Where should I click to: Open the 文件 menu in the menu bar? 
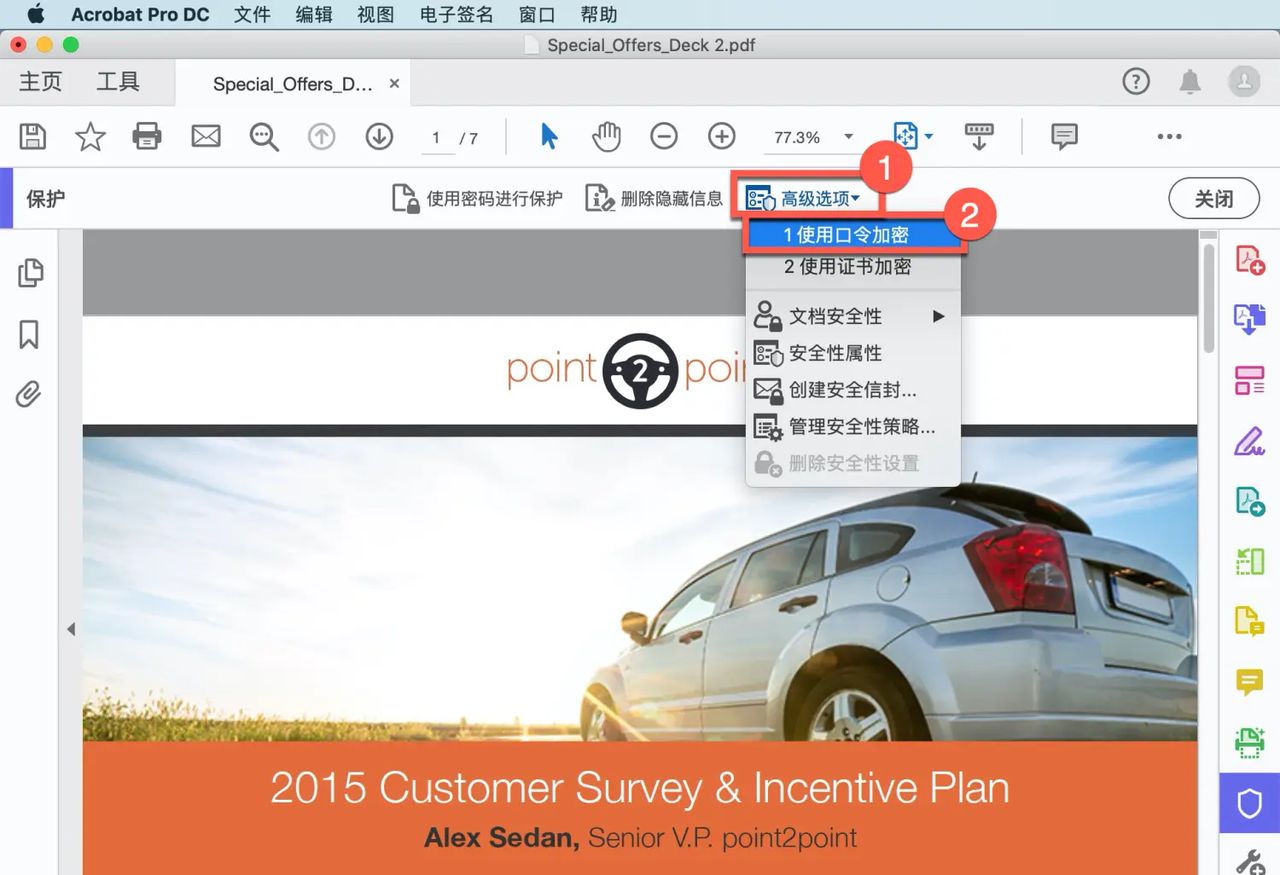tap(252, 15)
